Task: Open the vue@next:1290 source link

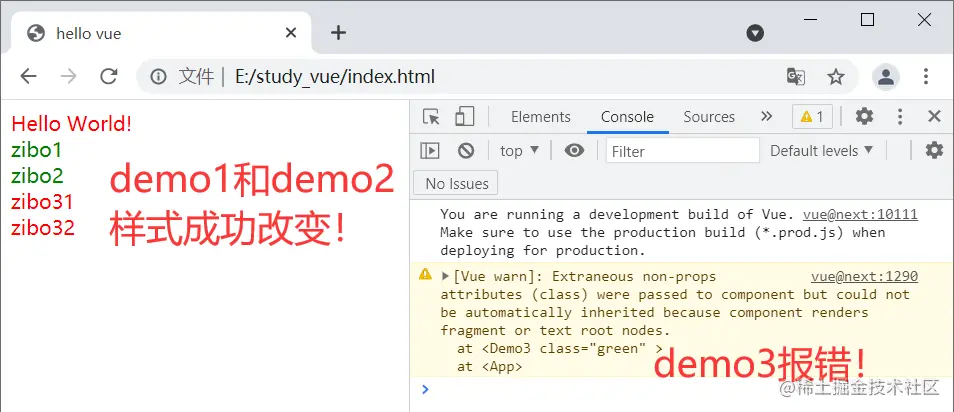Action: coord(865,277)
